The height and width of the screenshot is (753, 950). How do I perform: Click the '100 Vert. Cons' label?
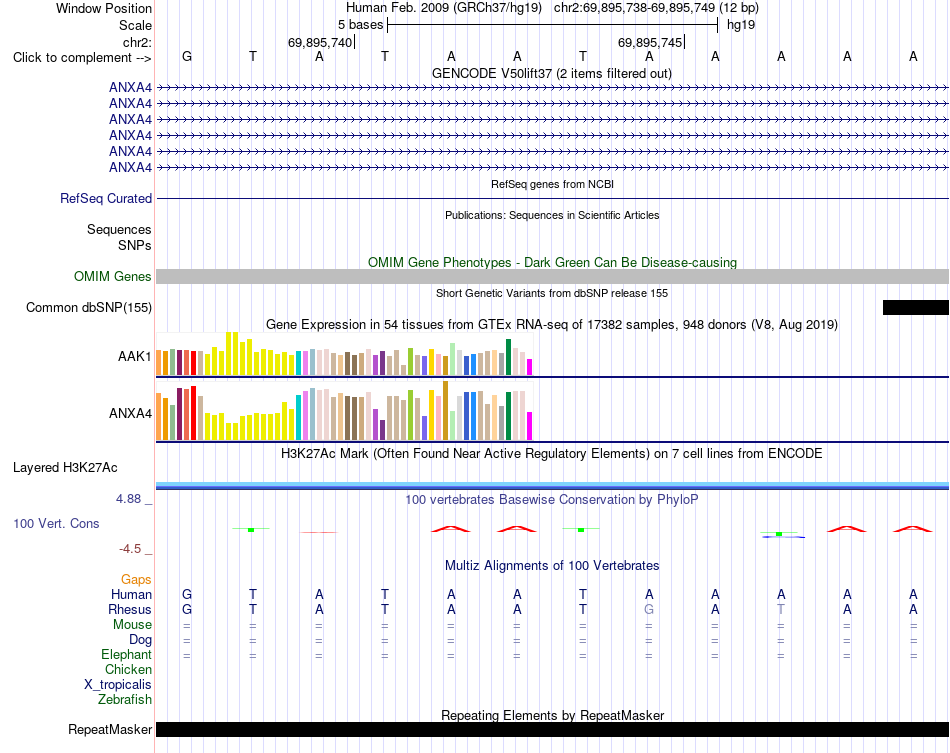pyautogui.click(x=56, y=523)
